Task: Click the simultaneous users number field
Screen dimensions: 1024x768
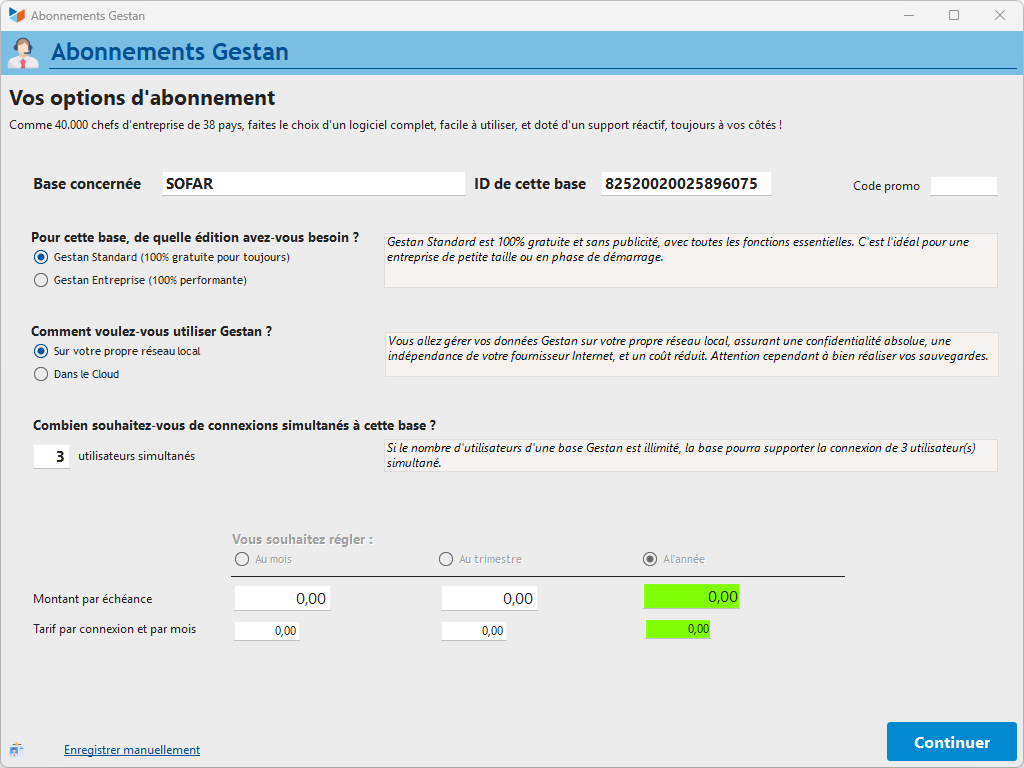Action: 51,456
